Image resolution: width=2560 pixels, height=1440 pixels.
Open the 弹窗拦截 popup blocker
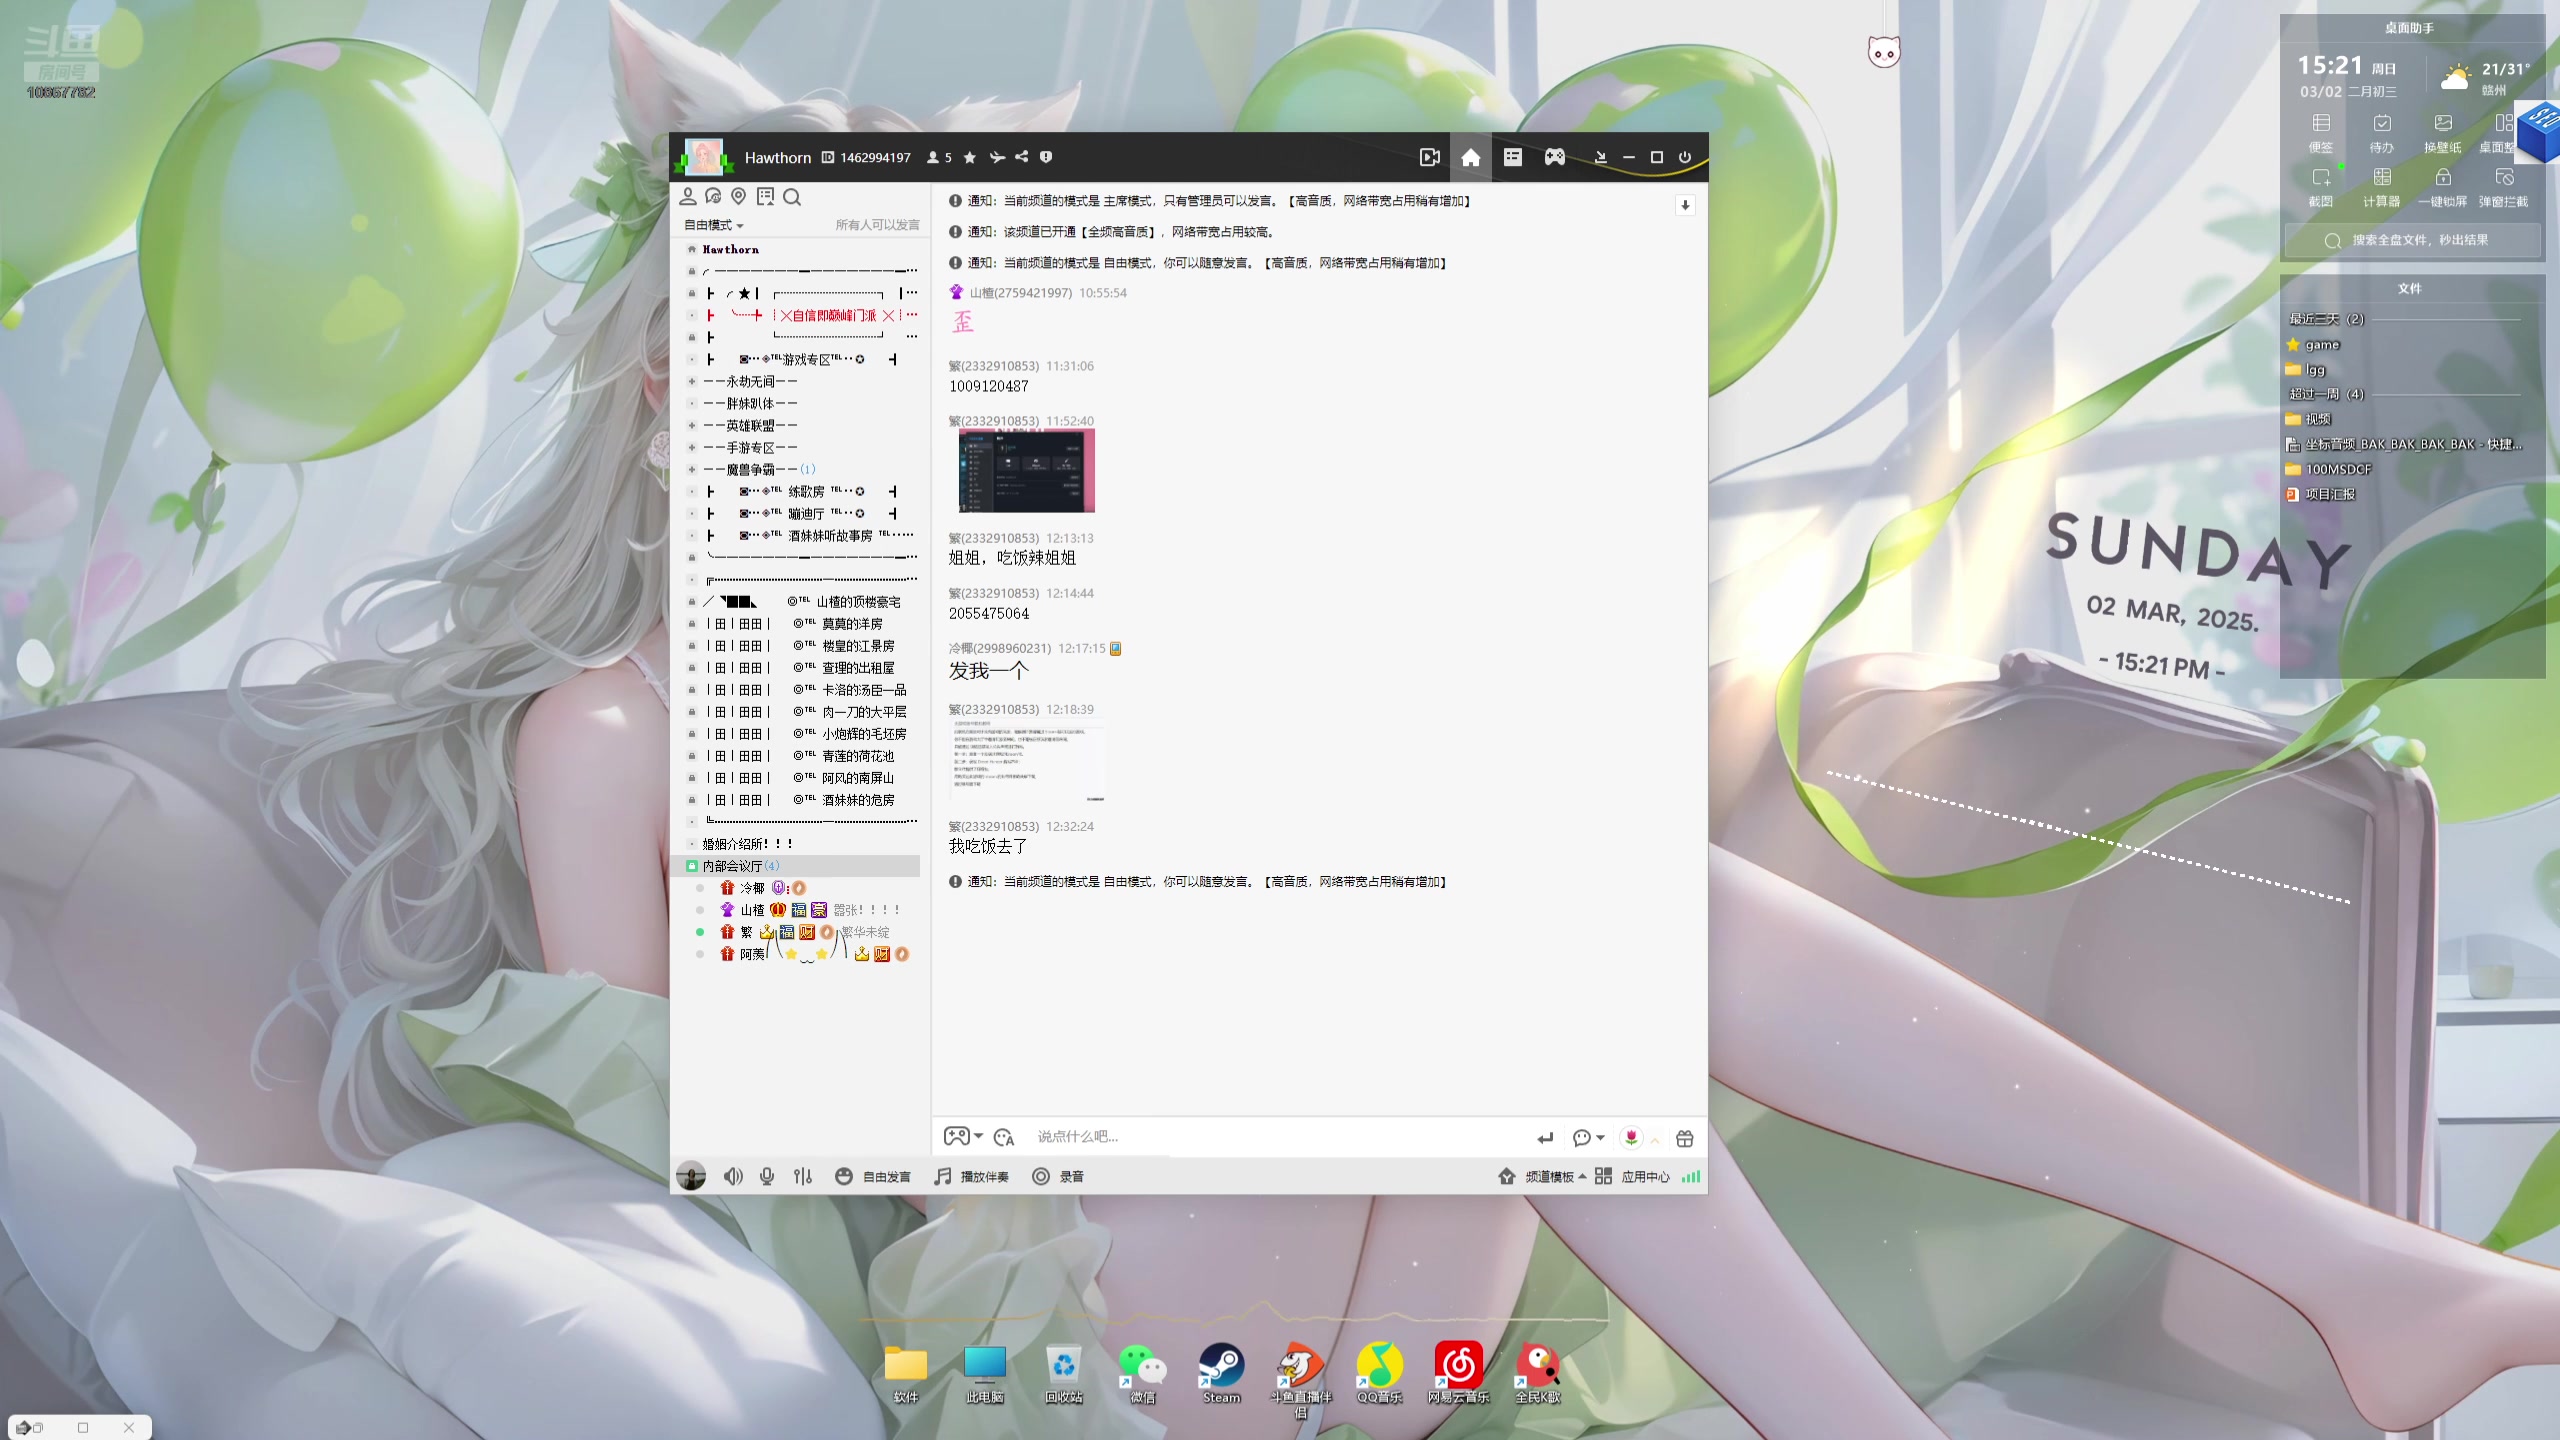point(2504,187)
